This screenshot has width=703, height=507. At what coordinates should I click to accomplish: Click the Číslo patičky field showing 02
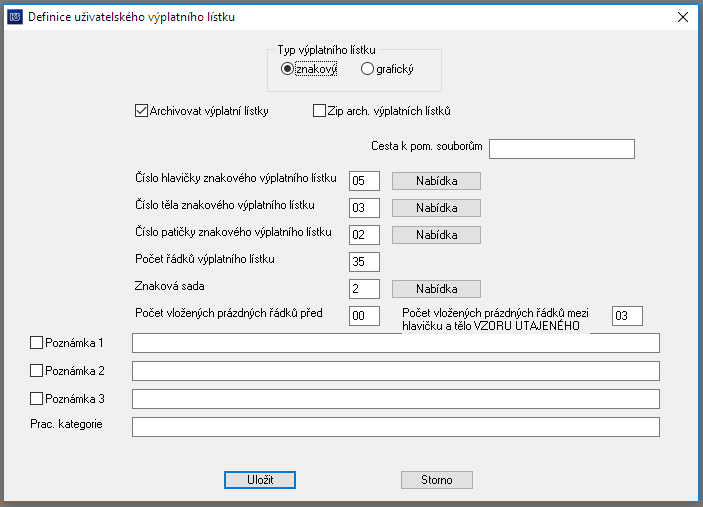coord(364,235)
